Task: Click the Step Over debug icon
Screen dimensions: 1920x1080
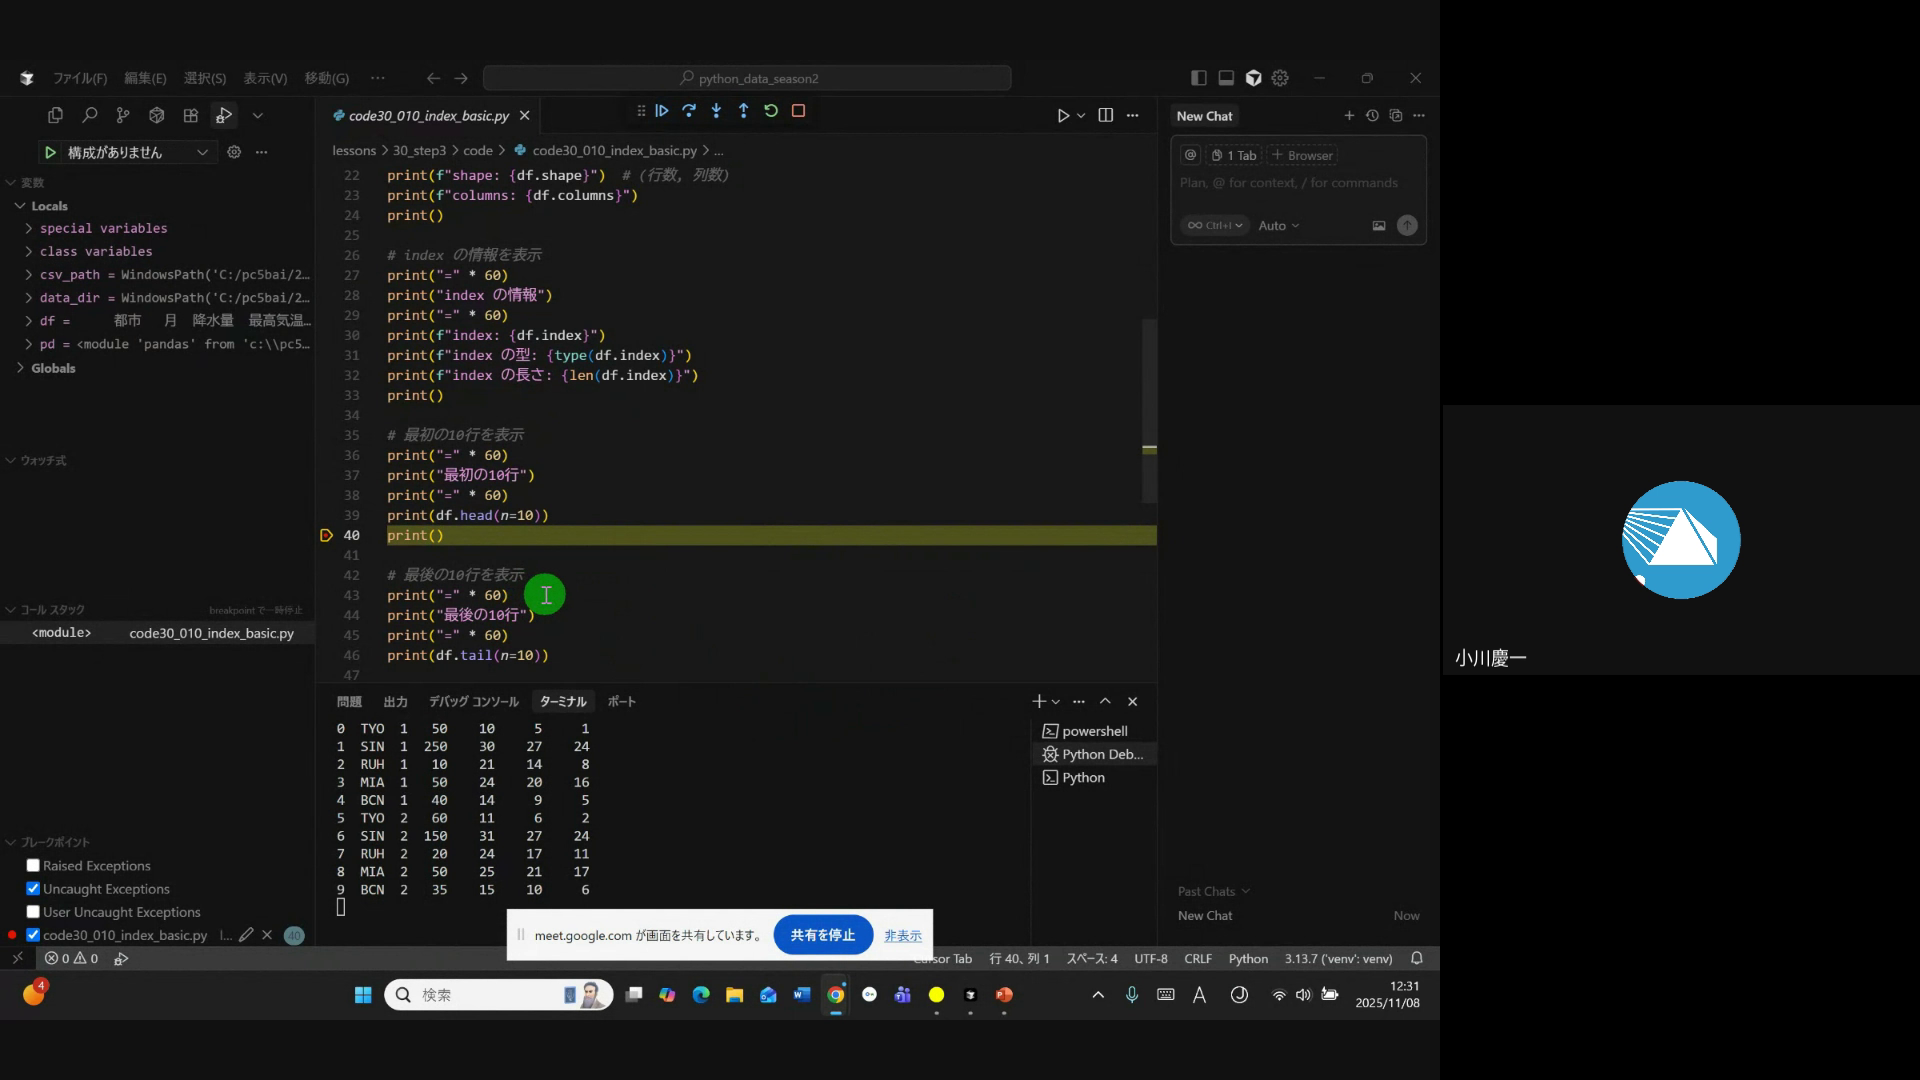Action: [689, 111]
